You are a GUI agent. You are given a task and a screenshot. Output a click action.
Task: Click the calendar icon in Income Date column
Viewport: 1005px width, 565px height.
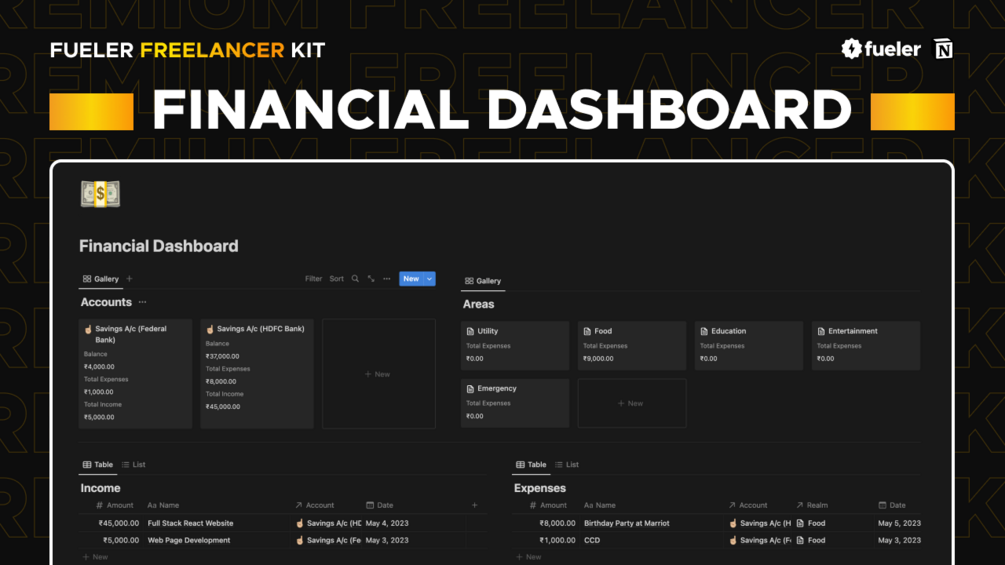click(370, 505)
